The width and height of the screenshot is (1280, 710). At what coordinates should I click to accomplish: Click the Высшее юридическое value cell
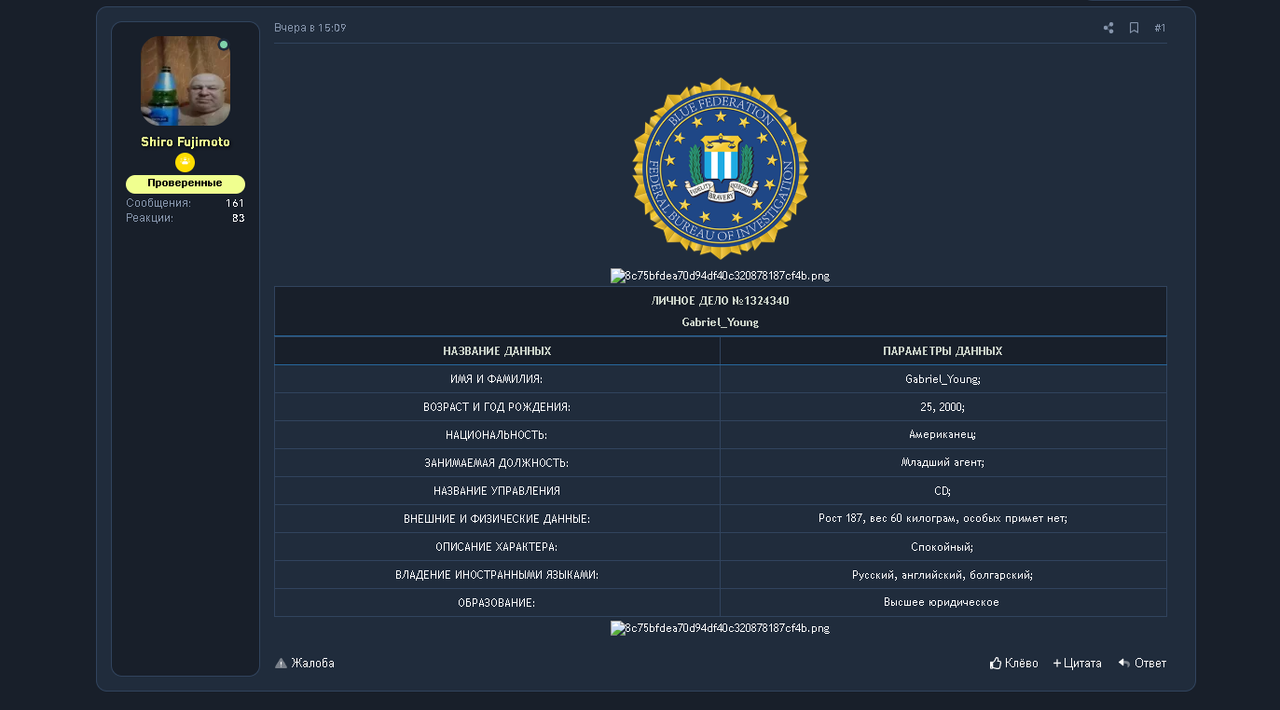(x=943, y=603)
